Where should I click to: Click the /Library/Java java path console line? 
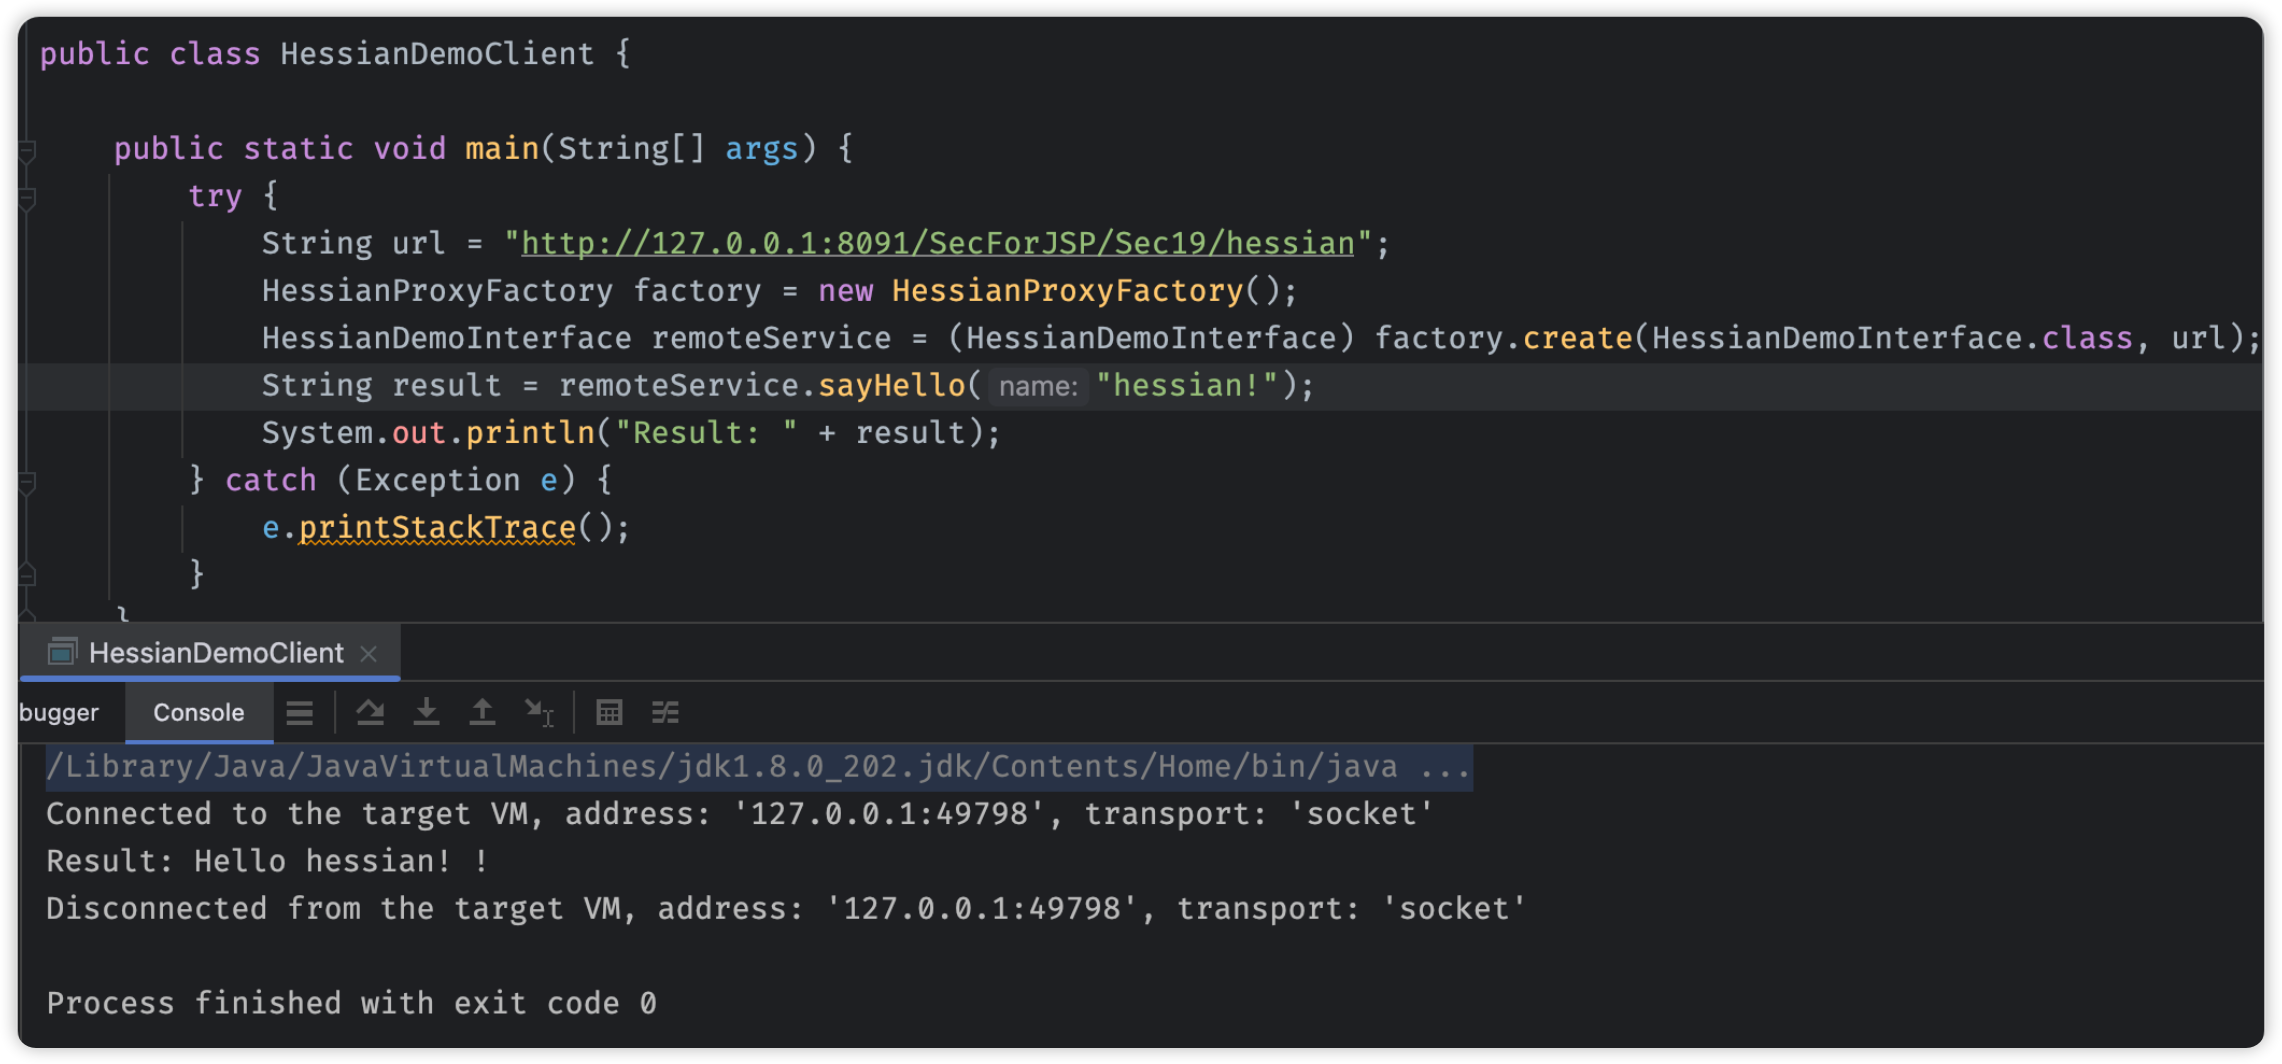[758, 767]
